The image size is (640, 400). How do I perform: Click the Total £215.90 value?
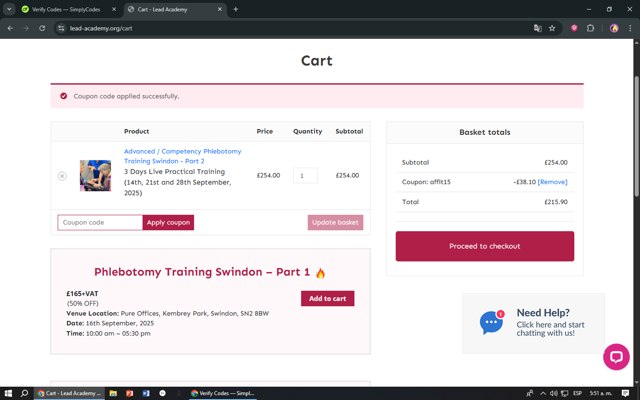click(x=556, y=202)
